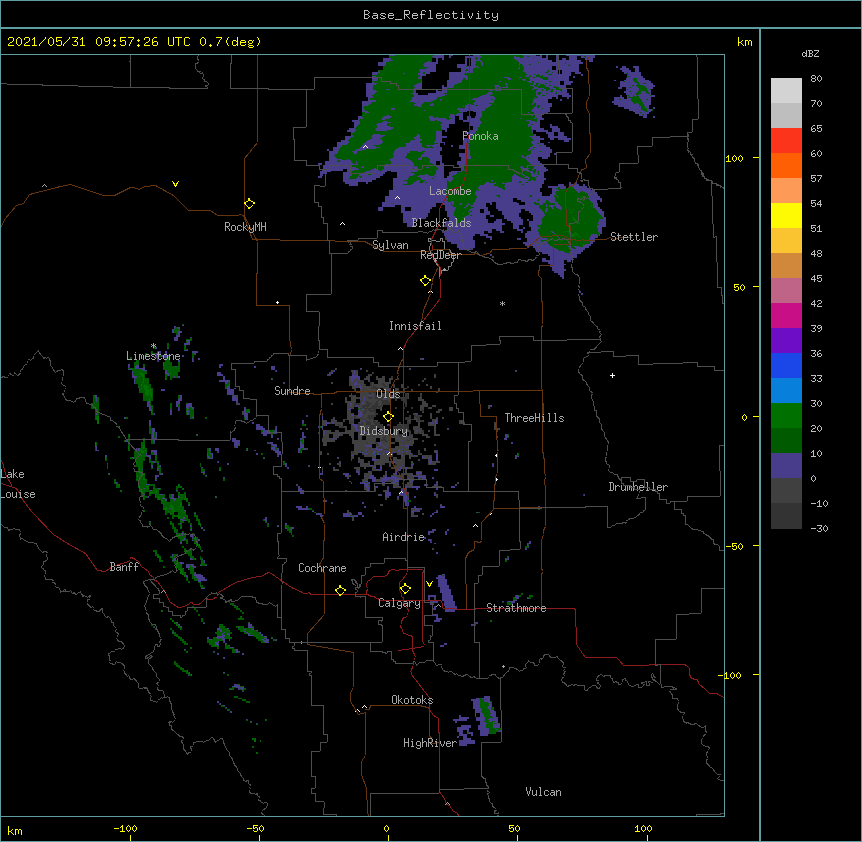The width and height of the screenshot is (862, 842).
Task: Click the yellow diamond marker south of Cochrane
Action: click(x=340, y=590)
